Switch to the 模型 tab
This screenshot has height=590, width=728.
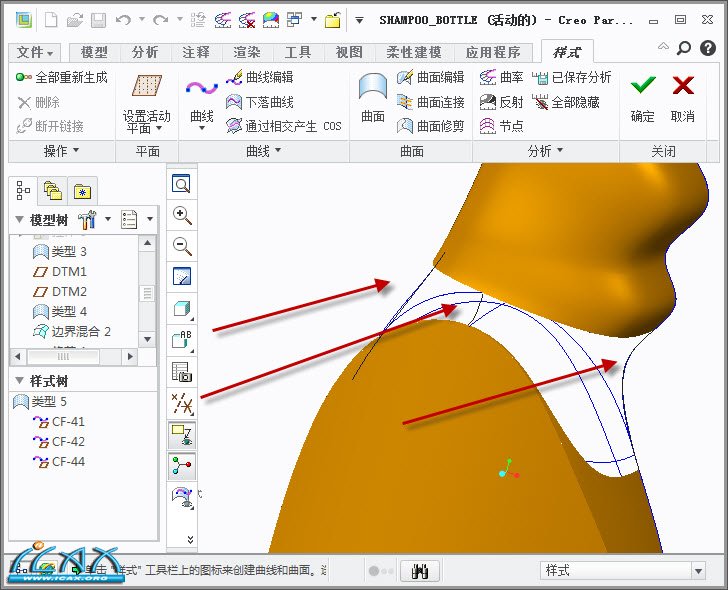(94, 52)
